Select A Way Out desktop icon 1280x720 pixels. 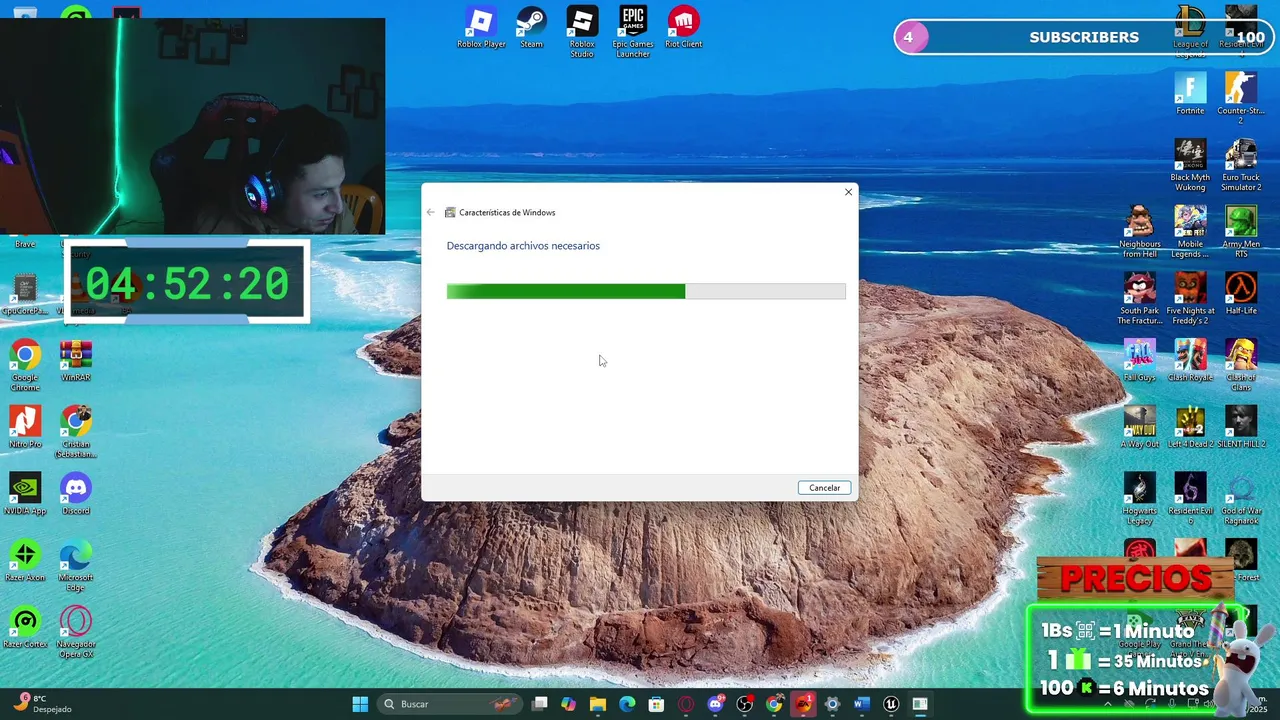(1139, 428)
